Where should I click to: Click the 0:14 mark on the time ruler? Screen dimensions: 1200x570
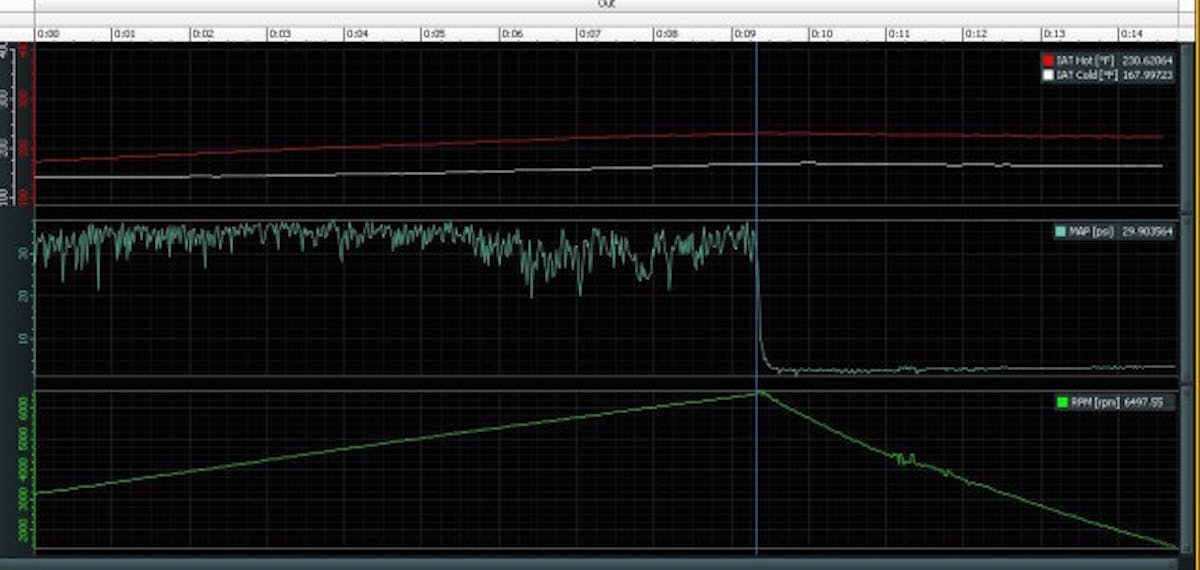point(1130,34)
